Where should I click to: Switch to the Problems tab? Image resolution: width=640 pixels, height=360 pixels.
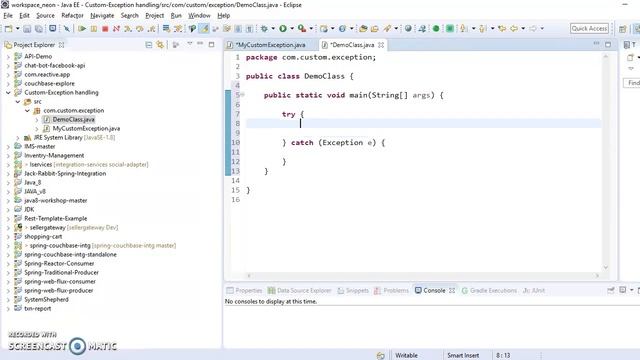[391, 291]
